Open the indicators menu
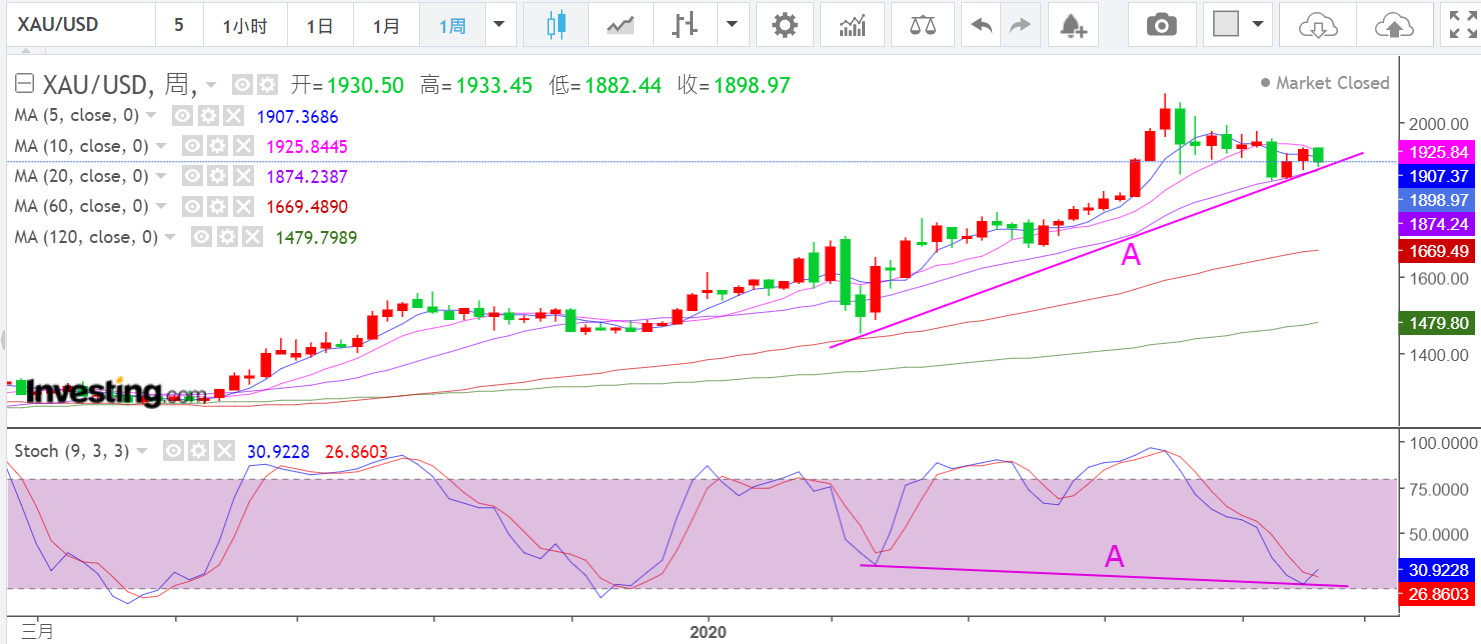1481x644 pixels. pyautogui.click(x=853, y=25)
